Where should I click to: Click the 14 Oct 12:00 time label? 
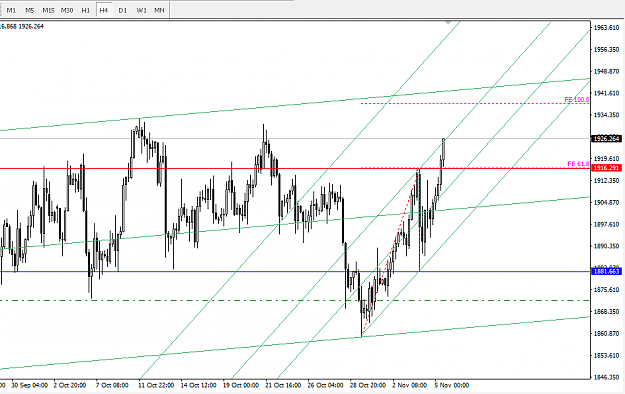click(x=198, y=385)
